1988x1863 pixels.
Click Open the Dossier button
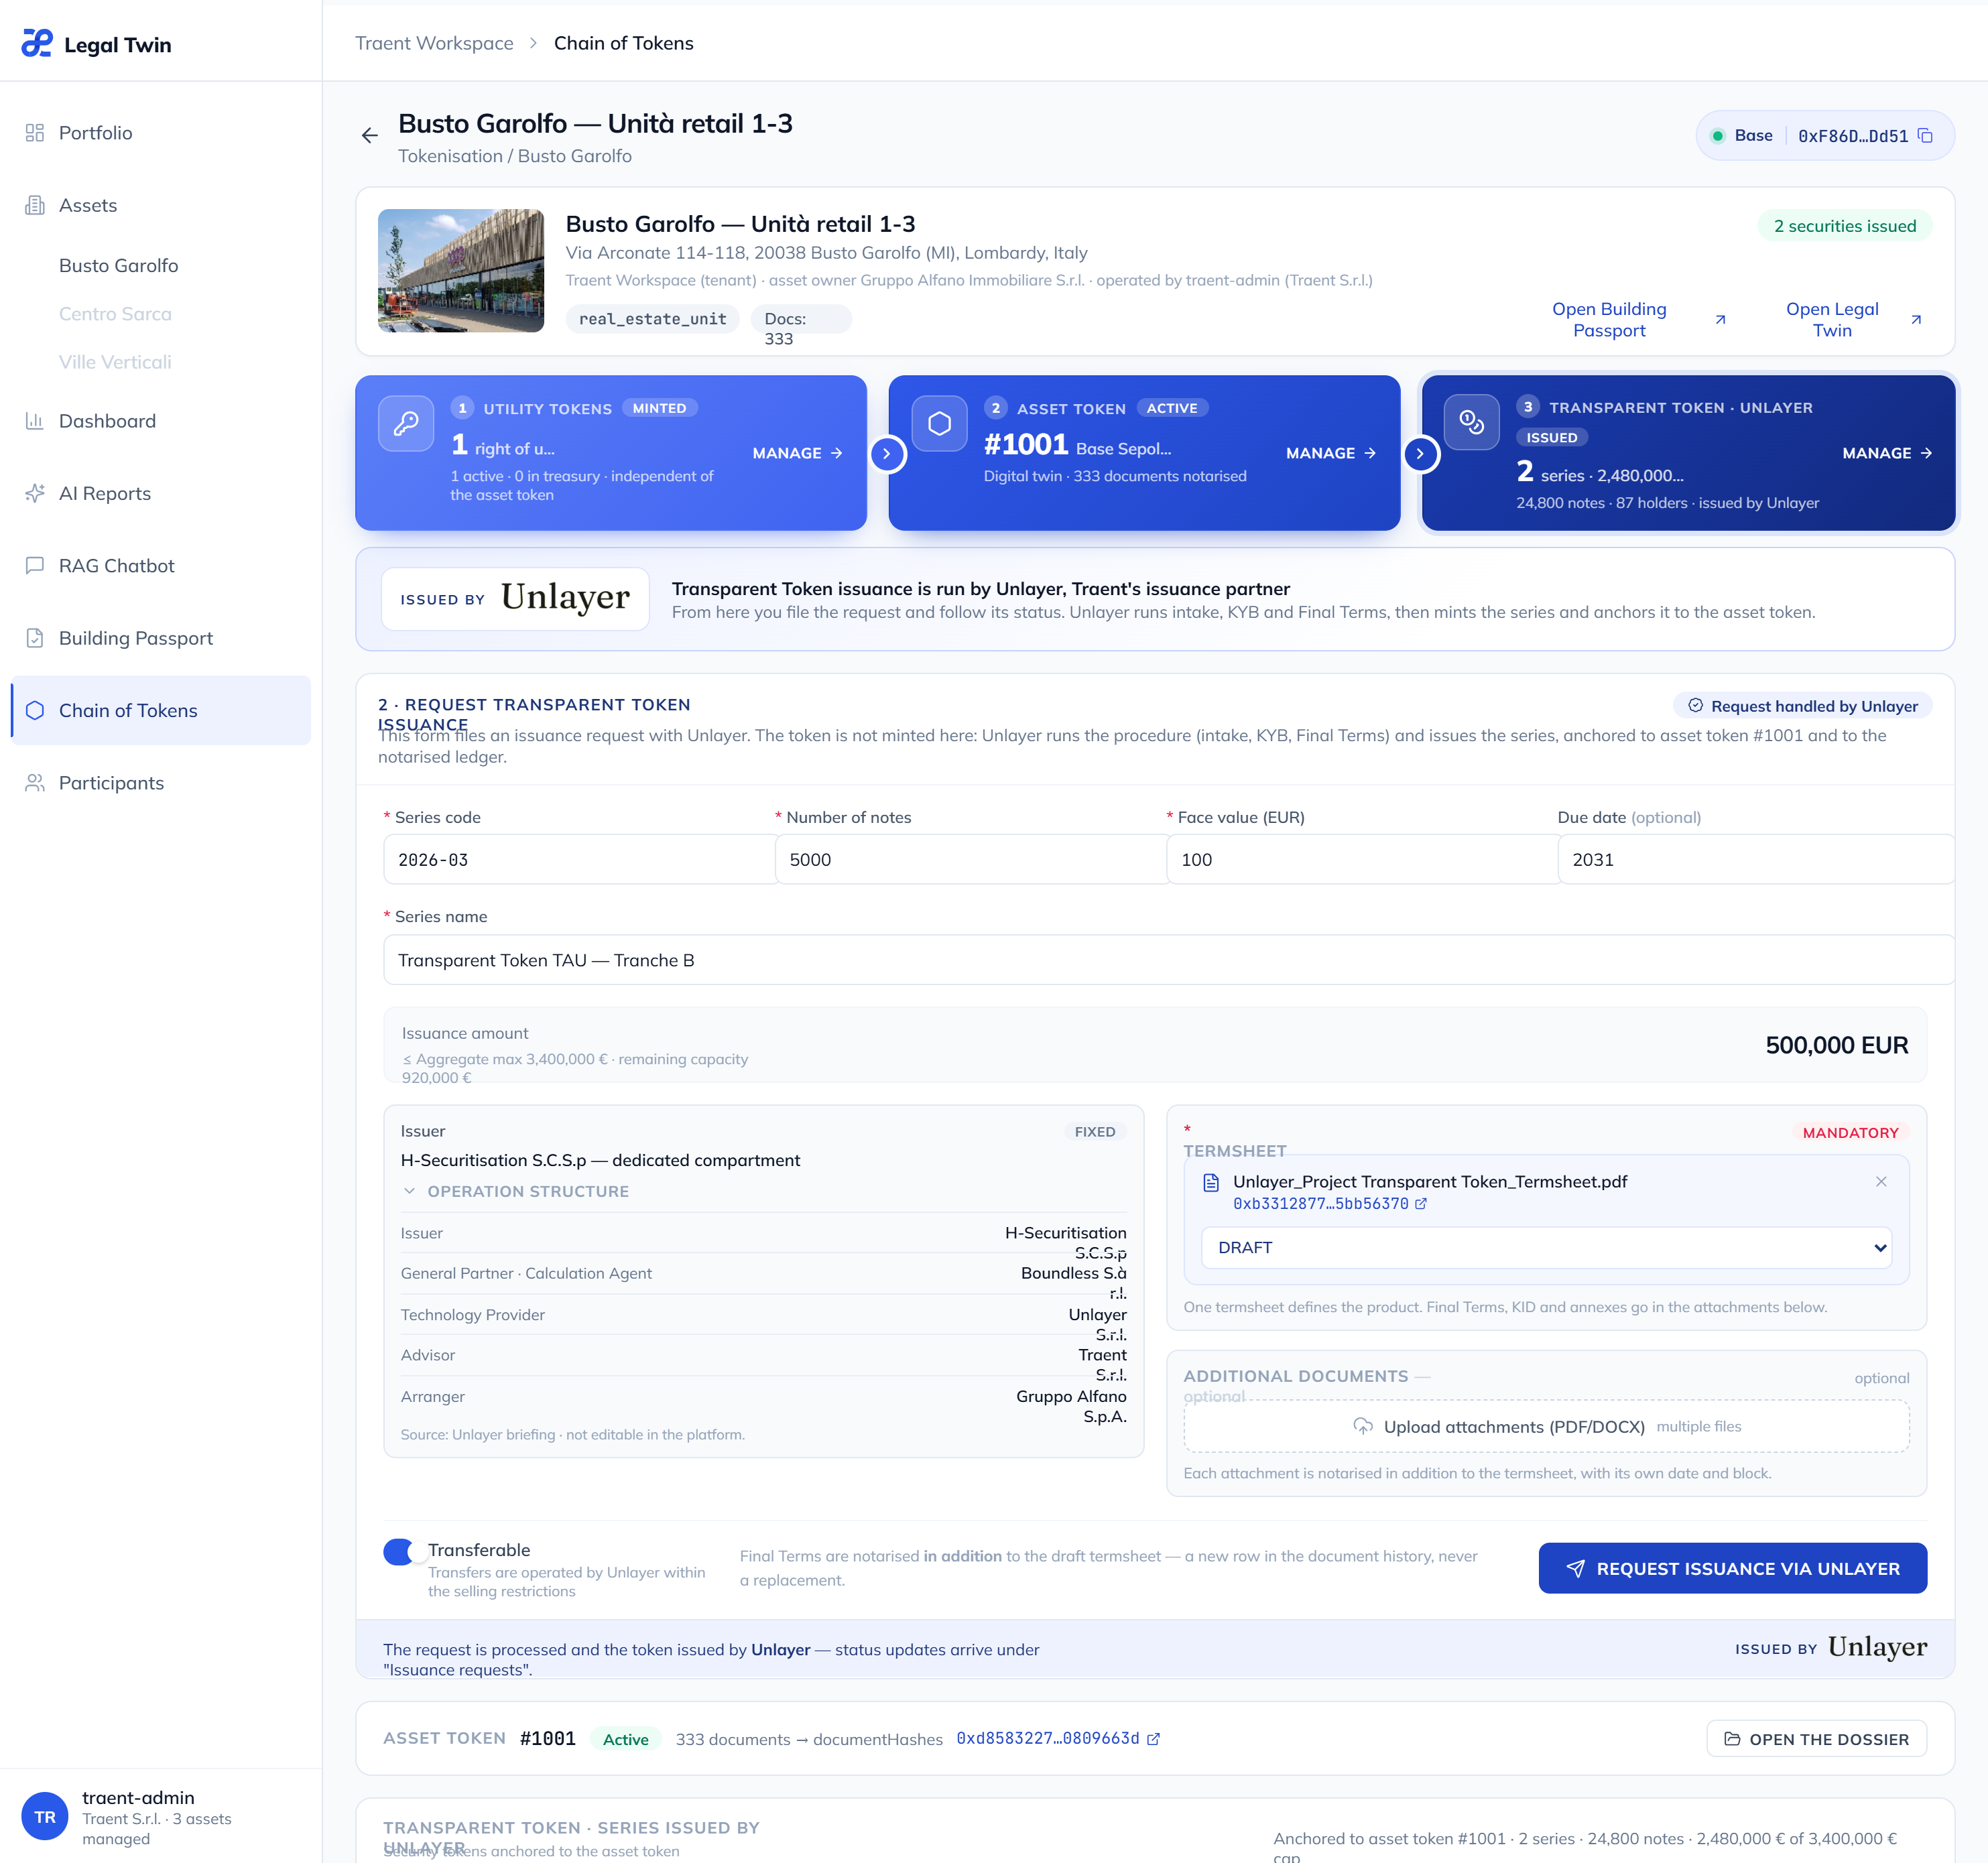pos(1816,1739)
